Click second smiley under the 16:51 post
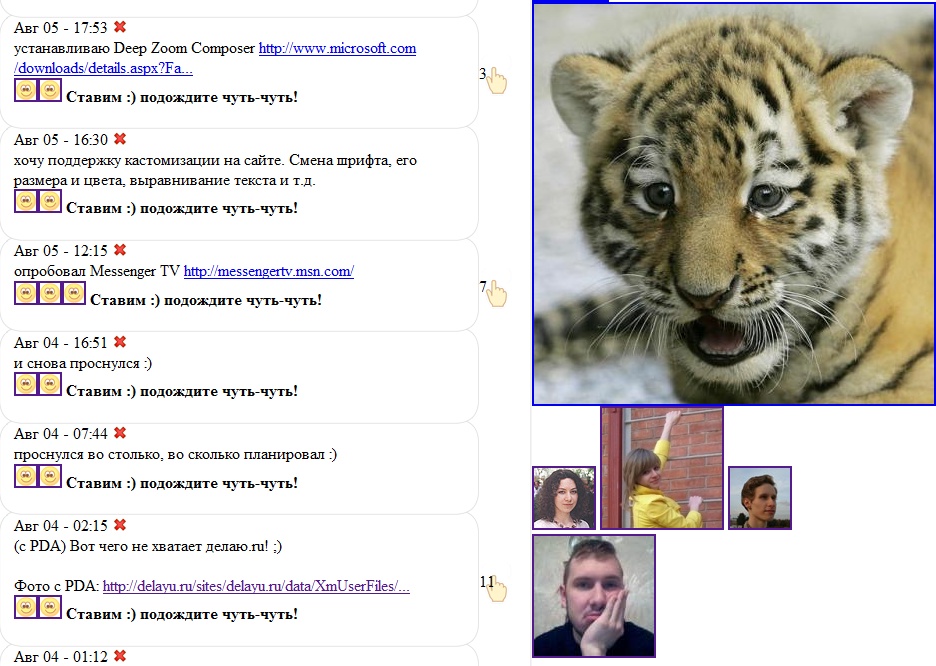 [x=50, y=385]
